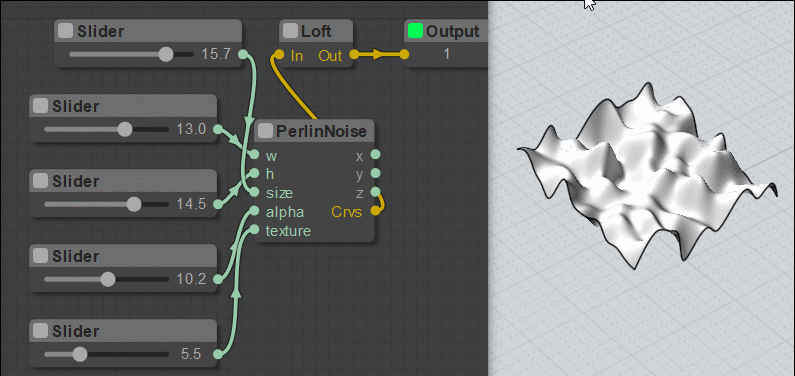
Task: Click the slider handle showing 13.0
Action: (125, 129)
